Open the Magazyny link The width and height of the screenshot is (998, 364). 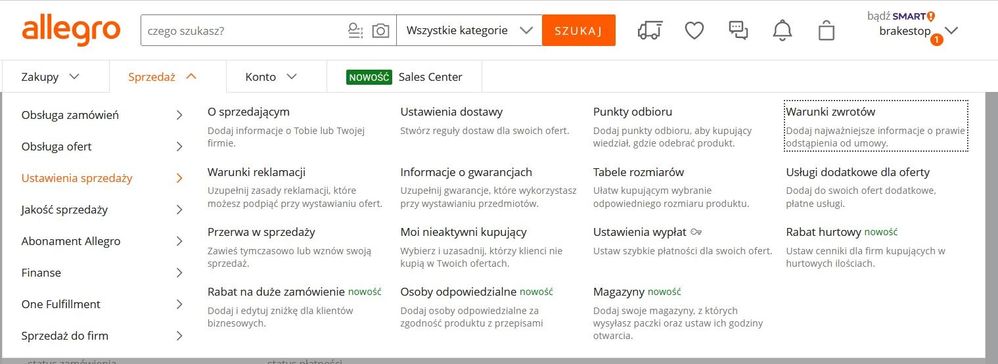[x=619, y=292]
